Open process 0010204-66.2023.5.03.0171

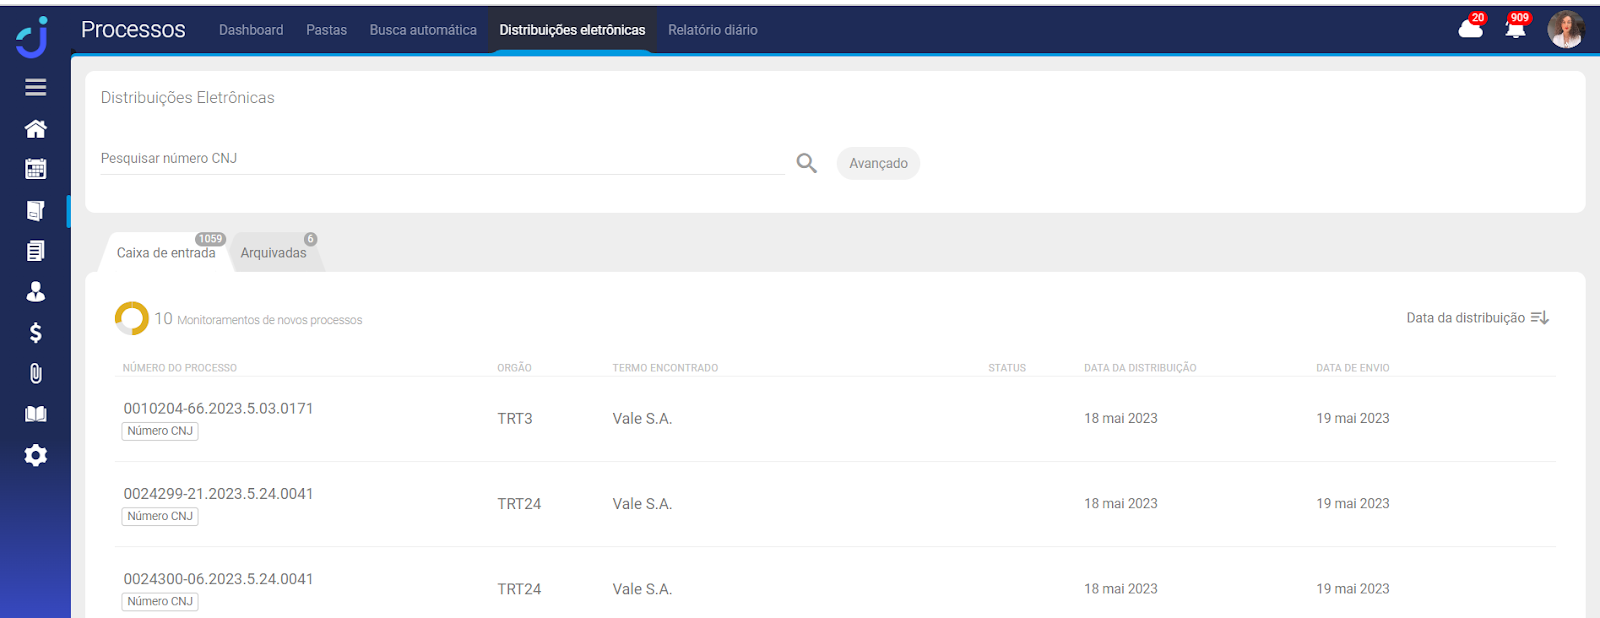click(218, 408)
